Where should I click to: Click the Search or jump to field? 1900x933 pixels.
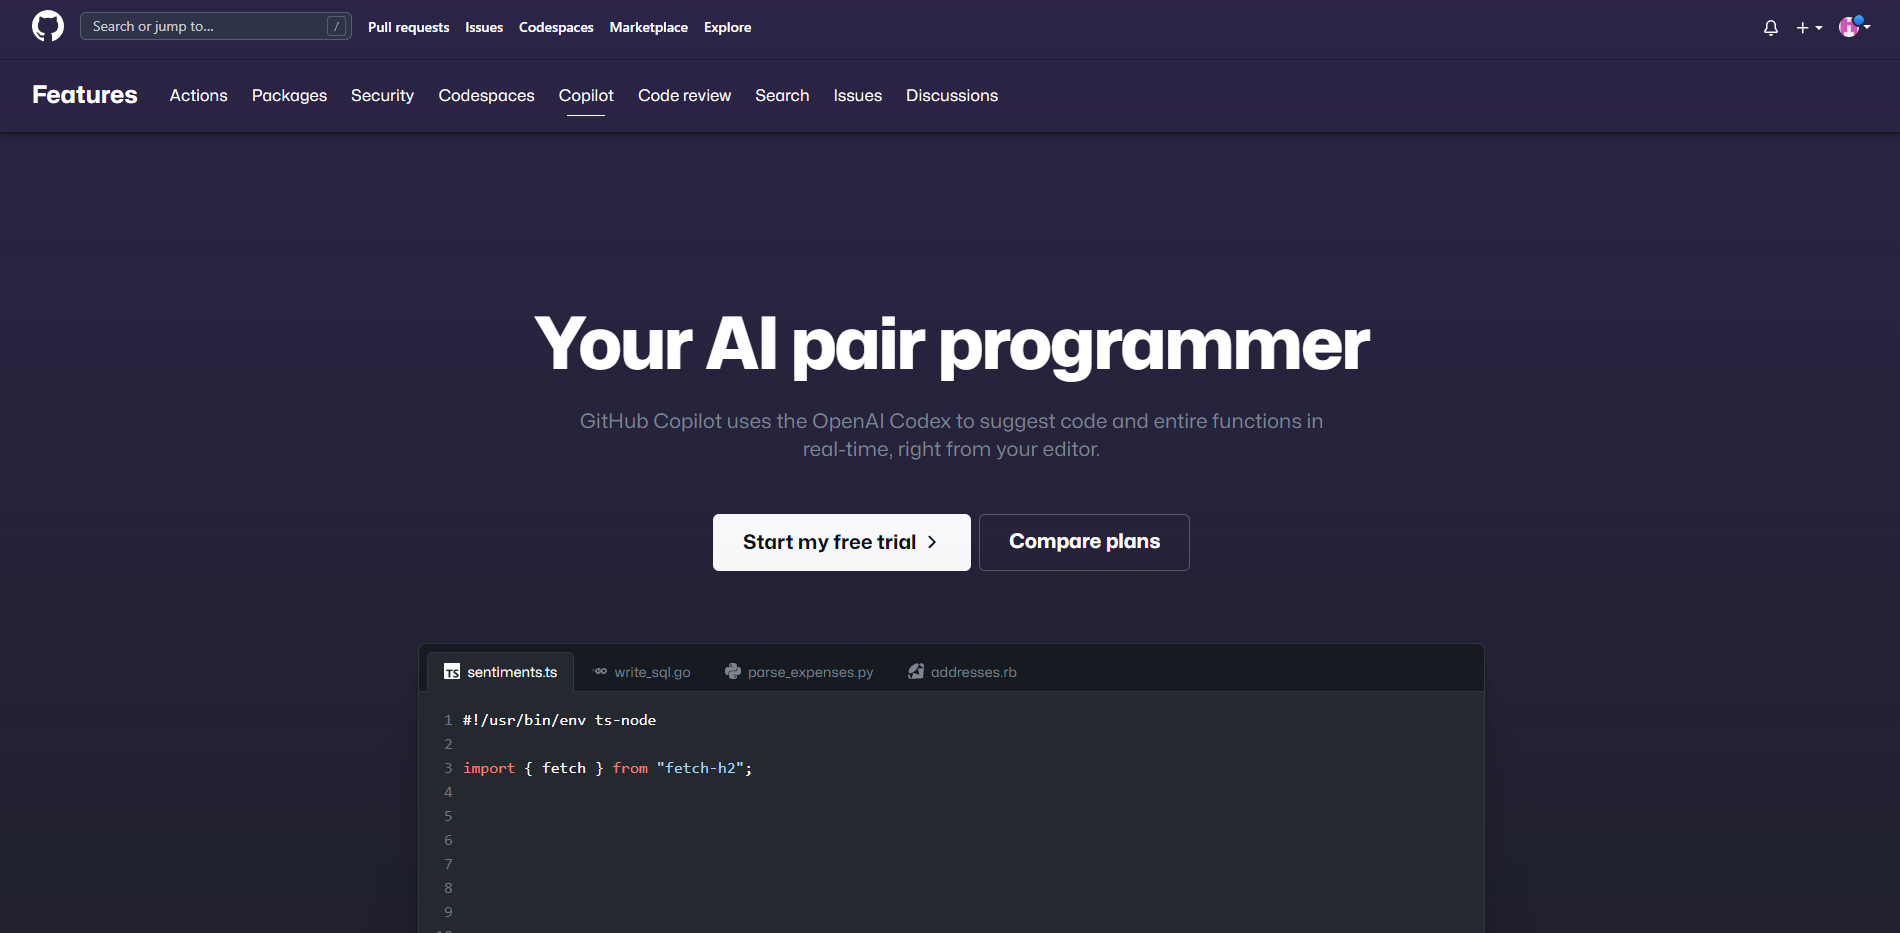200,26
